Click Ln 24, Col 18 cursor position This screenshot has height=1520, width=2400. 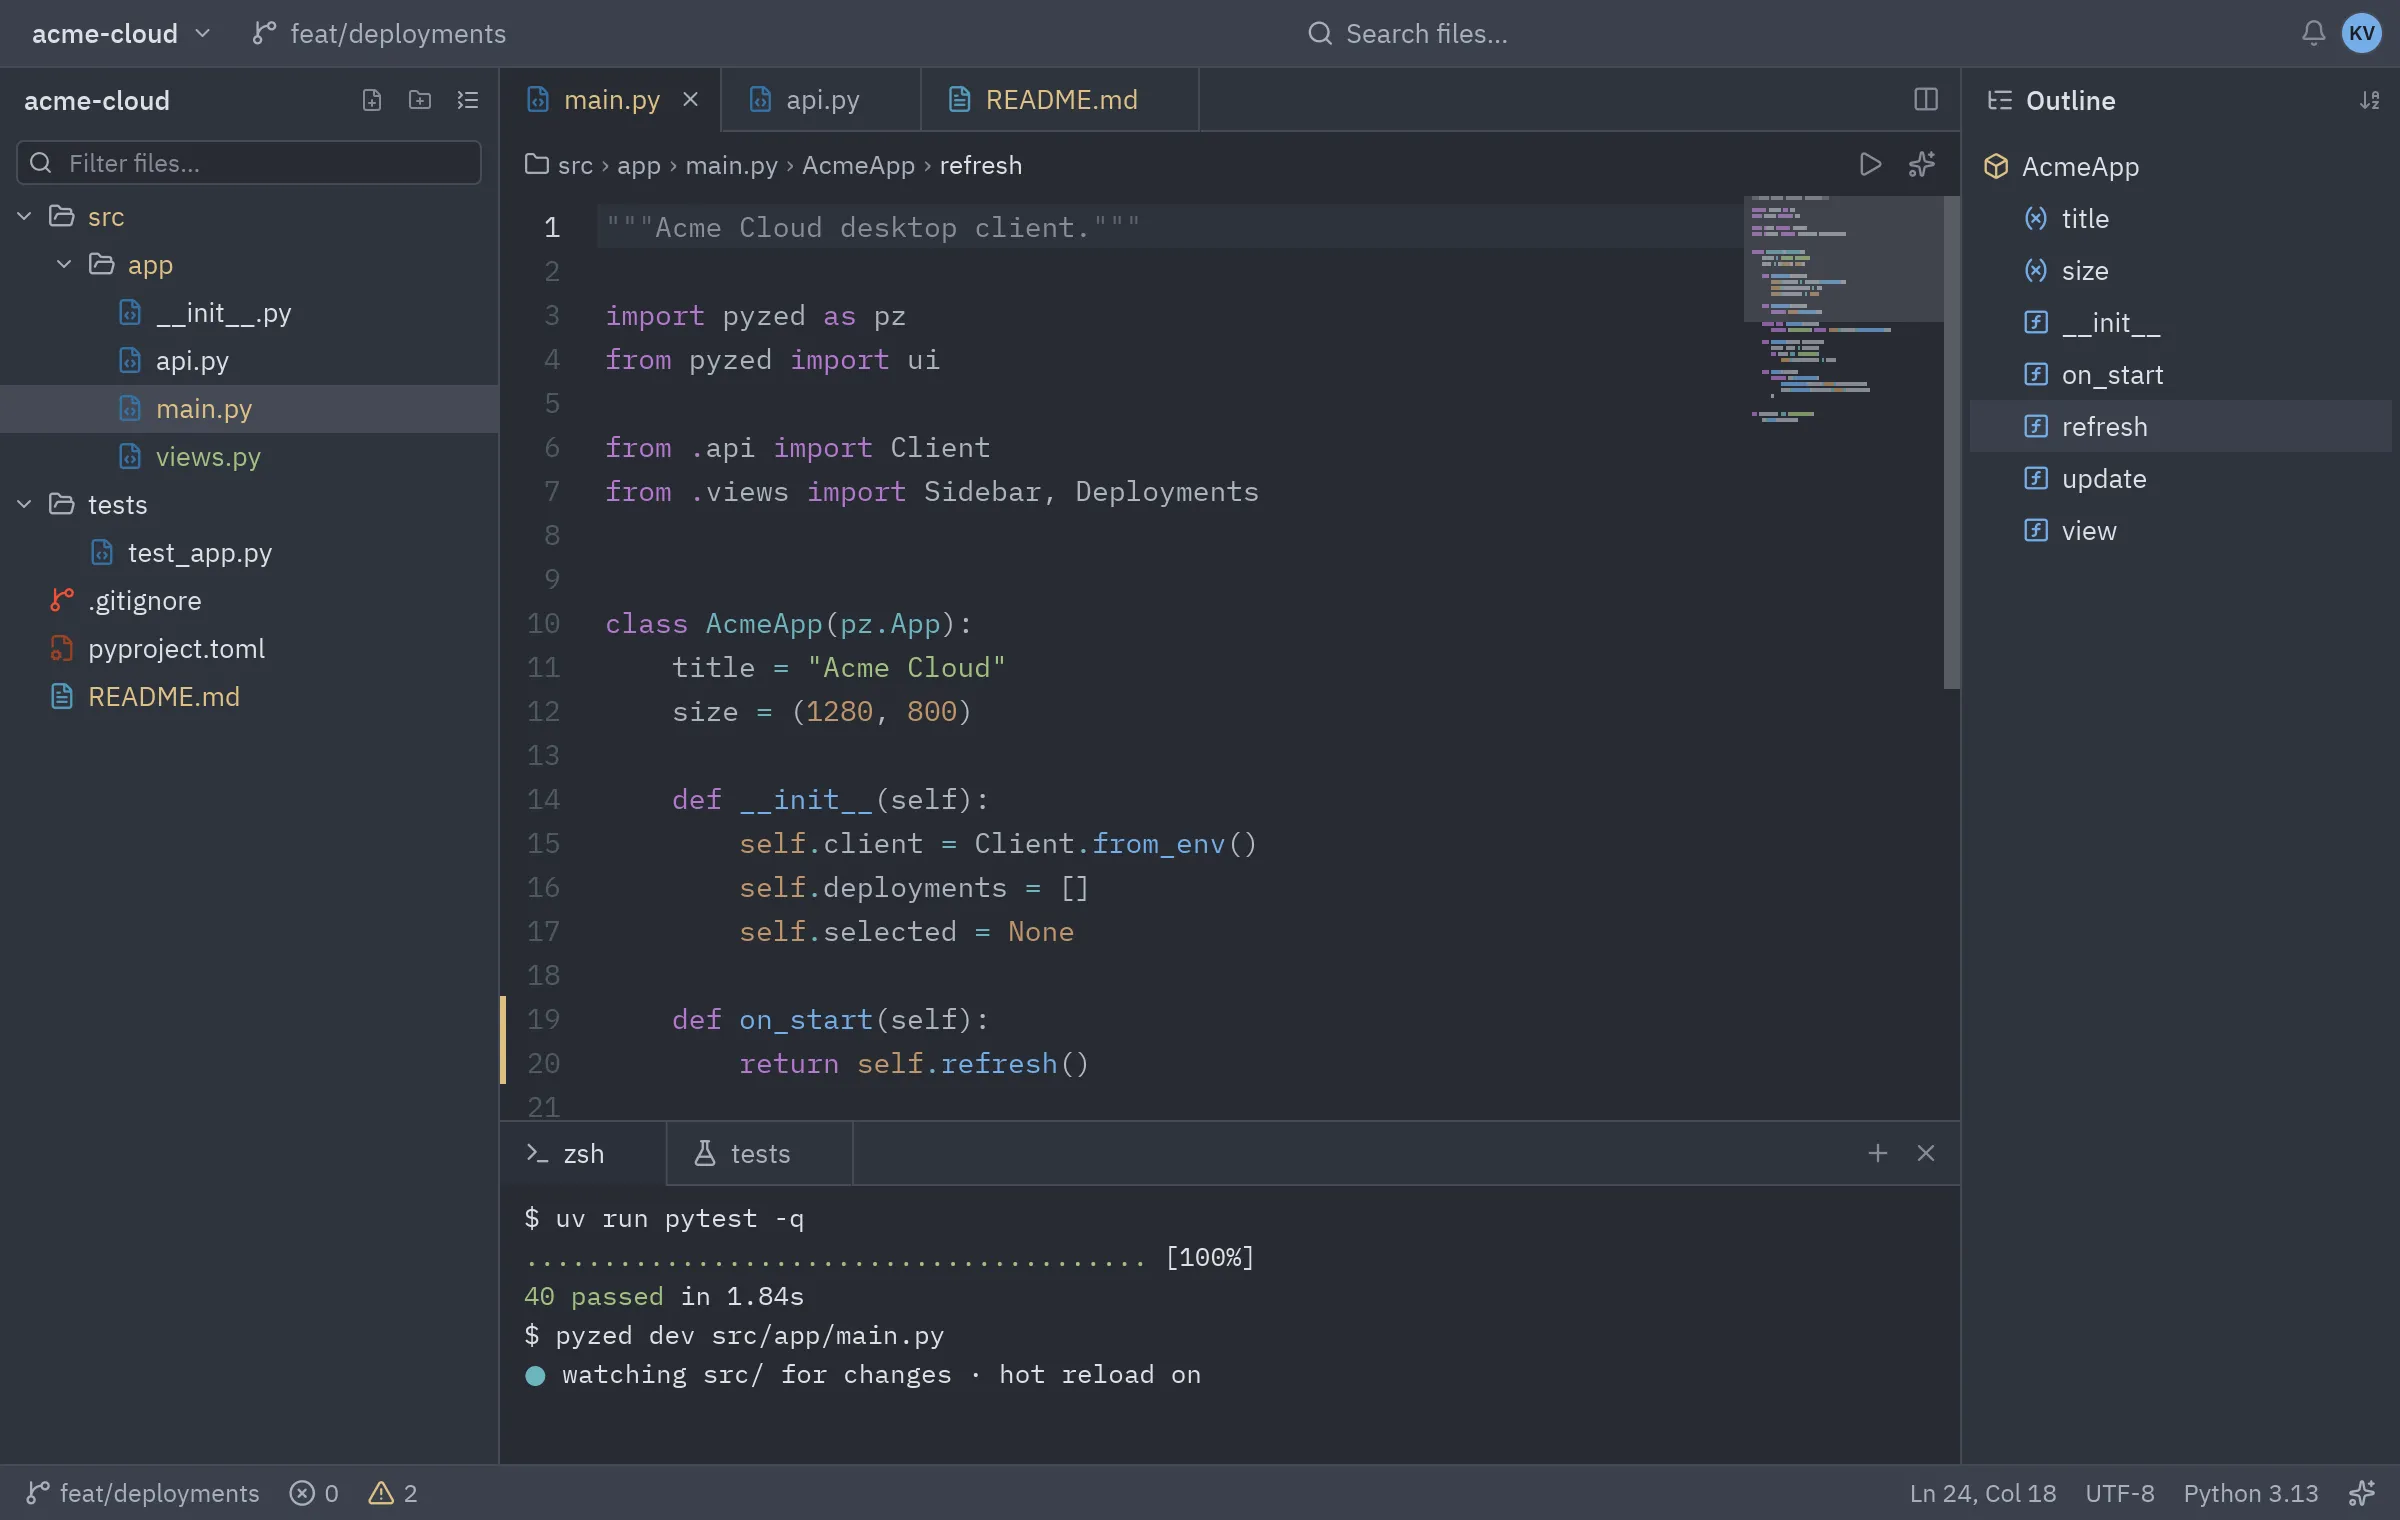(1982, 1493)
